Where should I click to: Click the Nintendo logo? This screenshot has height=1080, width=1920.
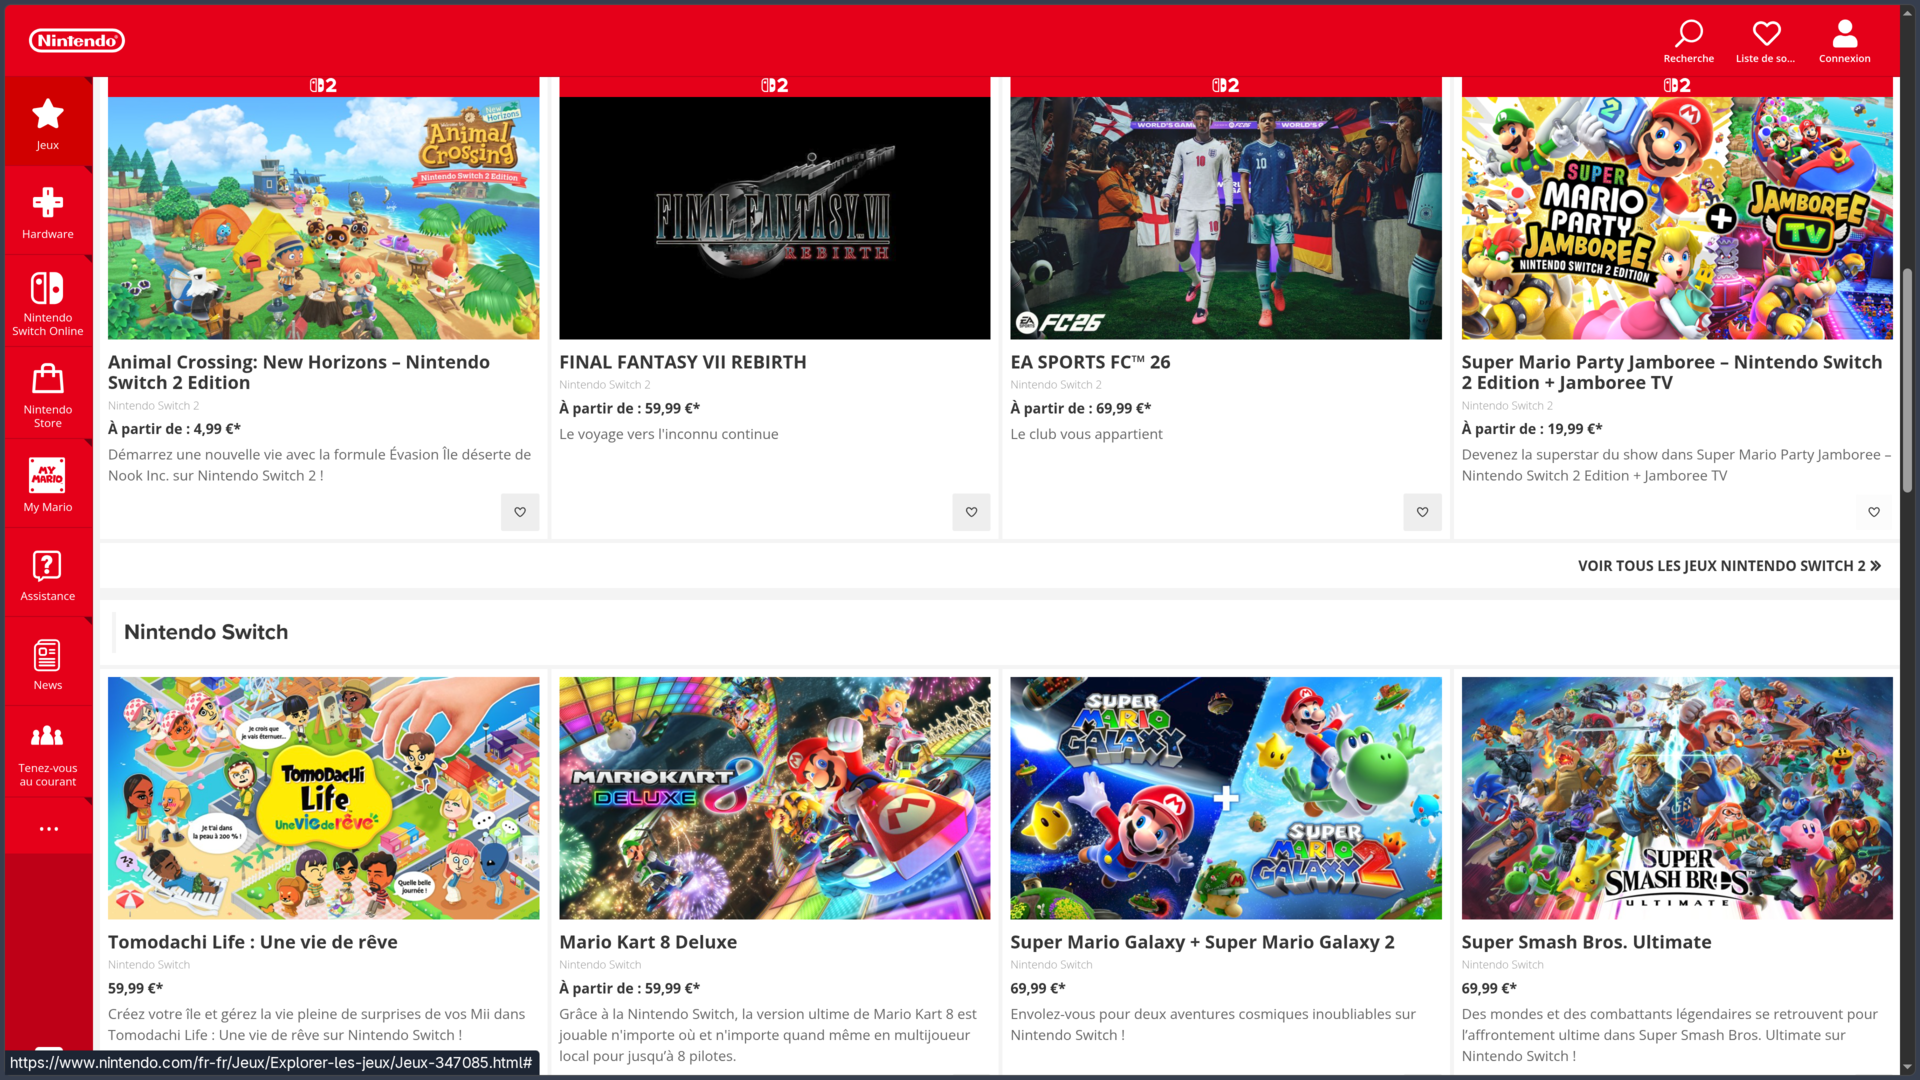pyautogui.click(x=77, y=40)
